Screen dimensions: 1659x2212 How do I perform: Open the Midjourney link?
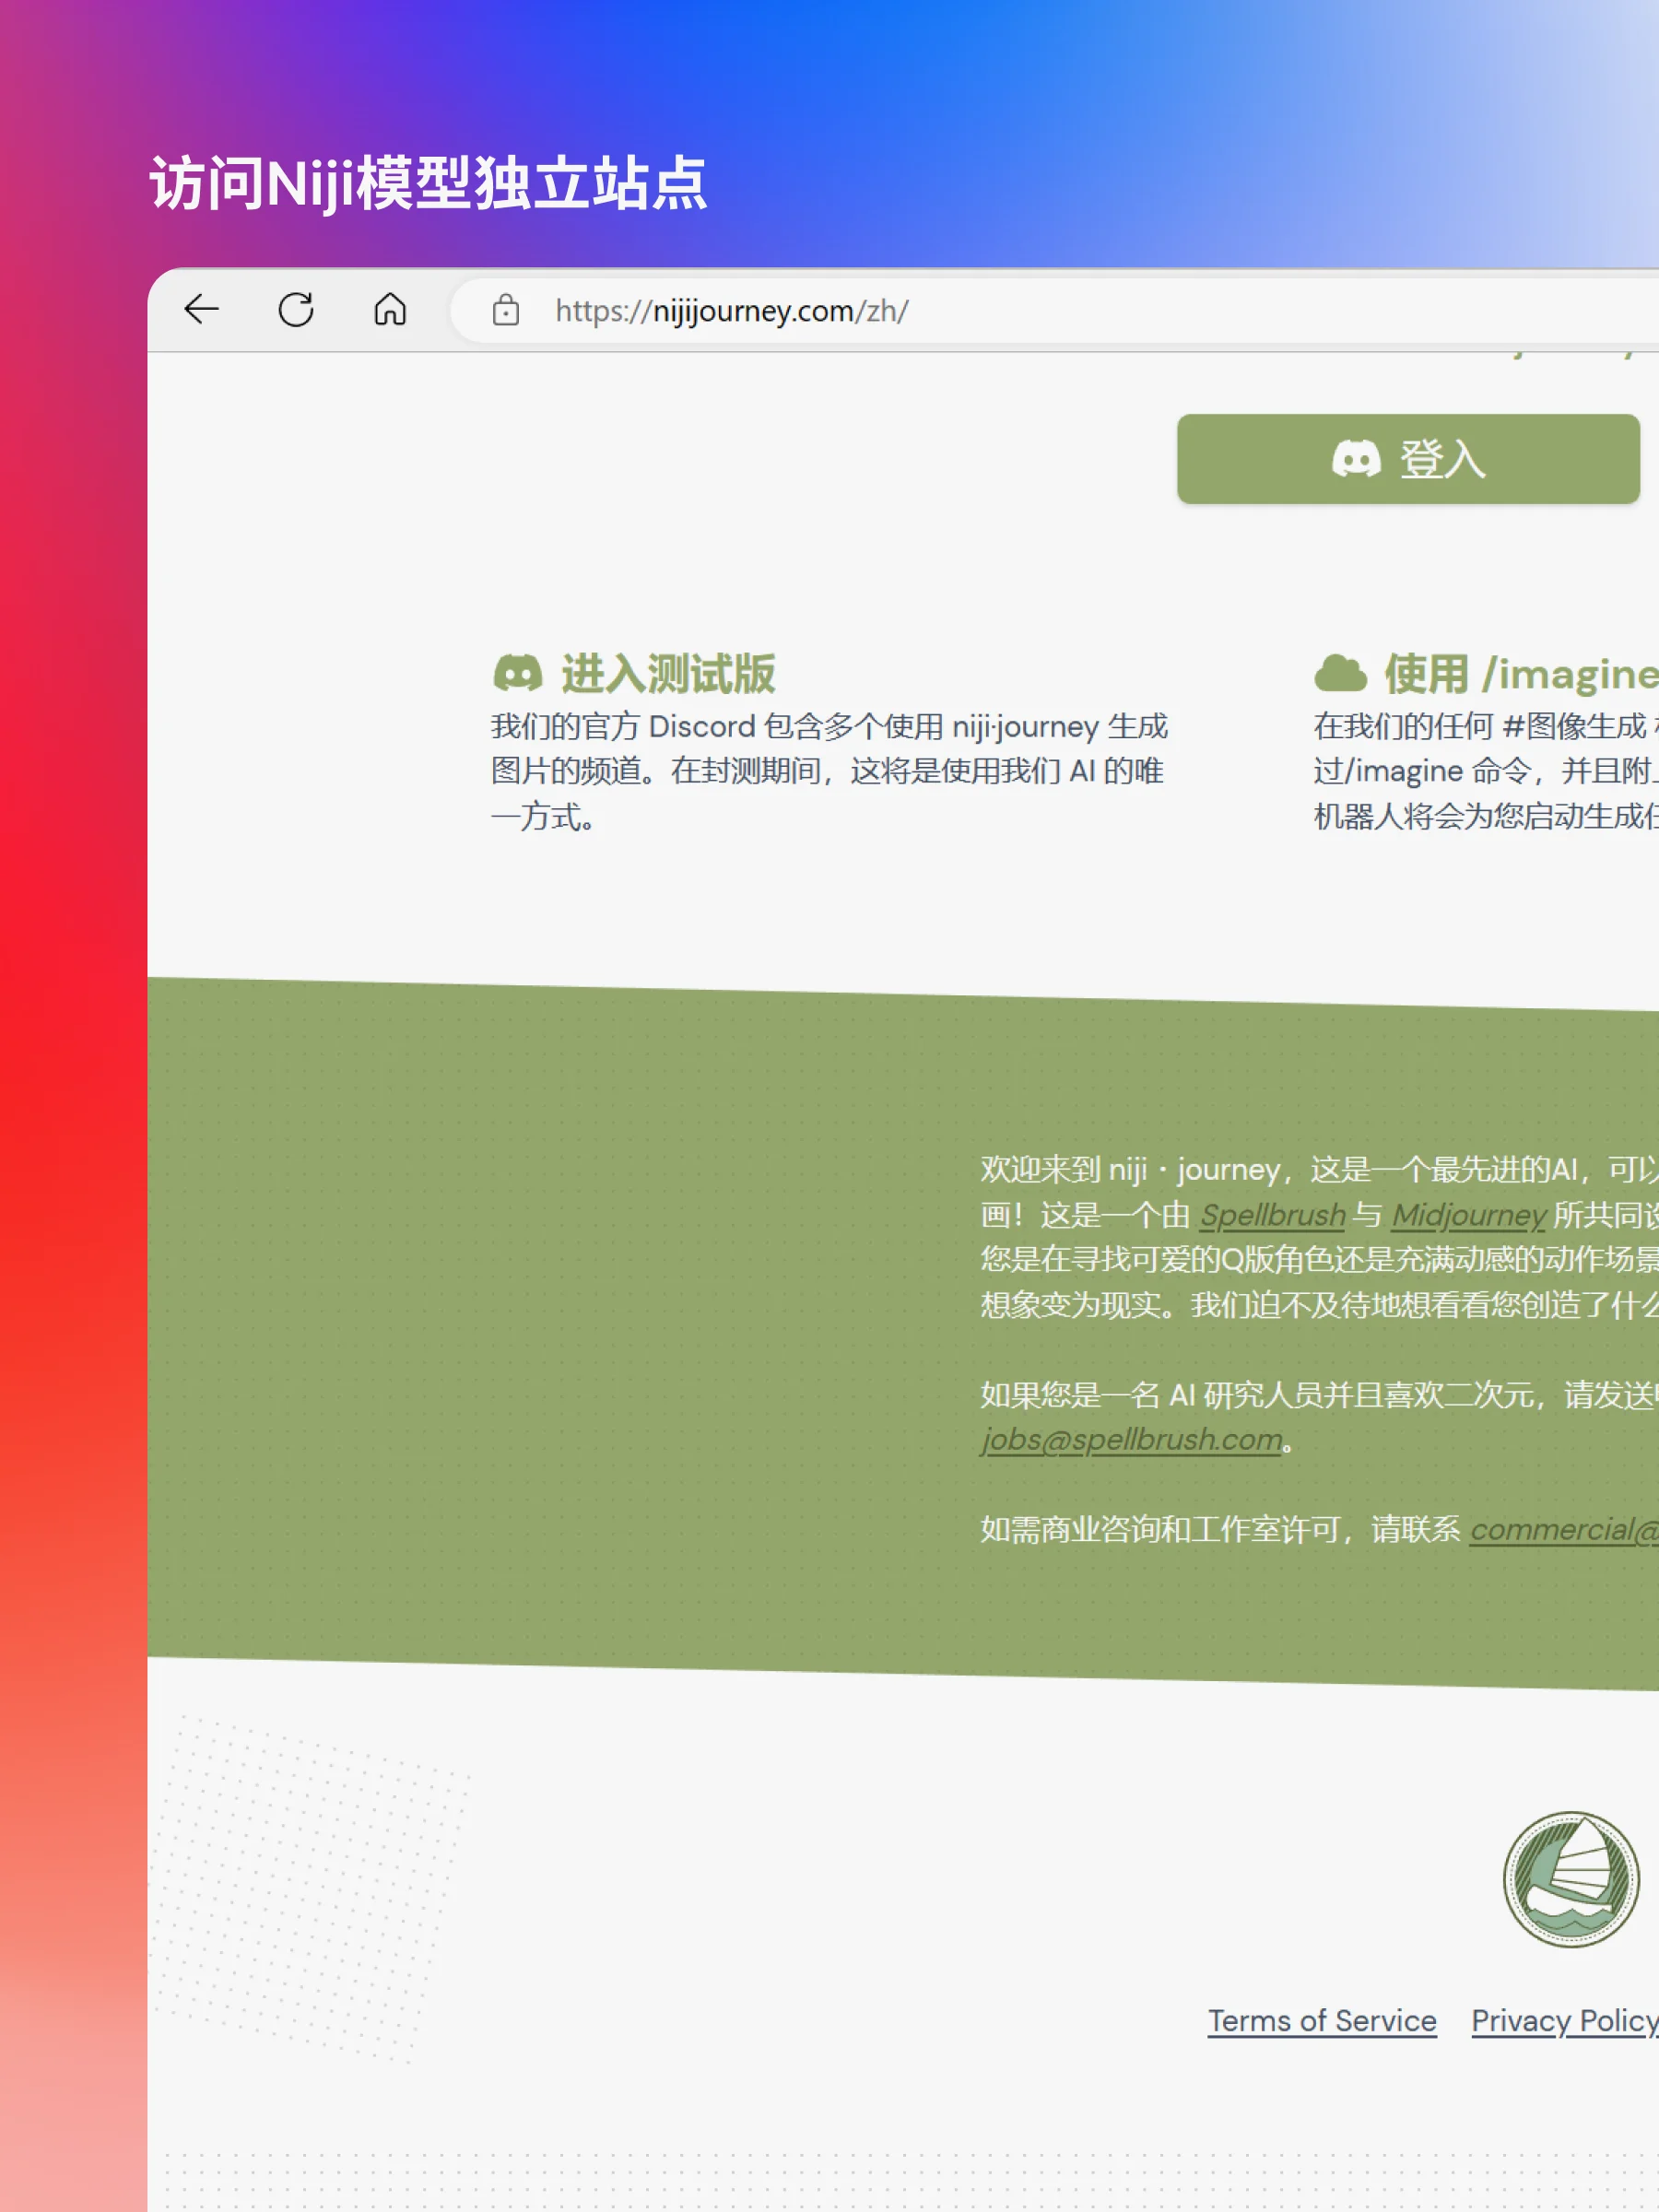(x=1469, y=1215)
